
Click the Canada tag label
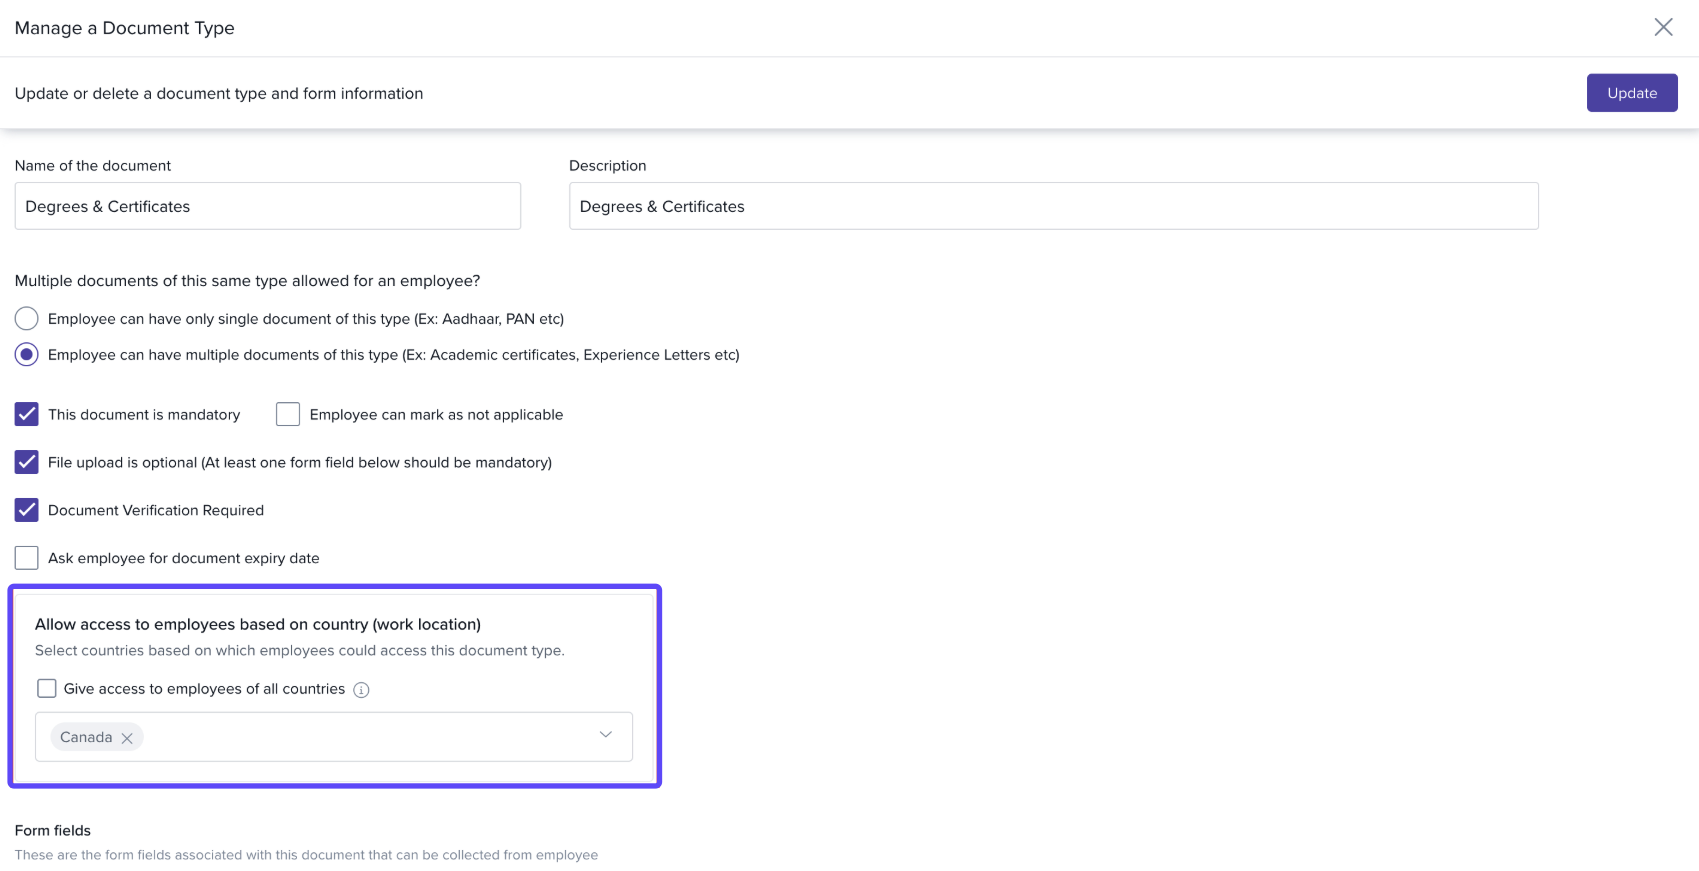click(86, 737)
